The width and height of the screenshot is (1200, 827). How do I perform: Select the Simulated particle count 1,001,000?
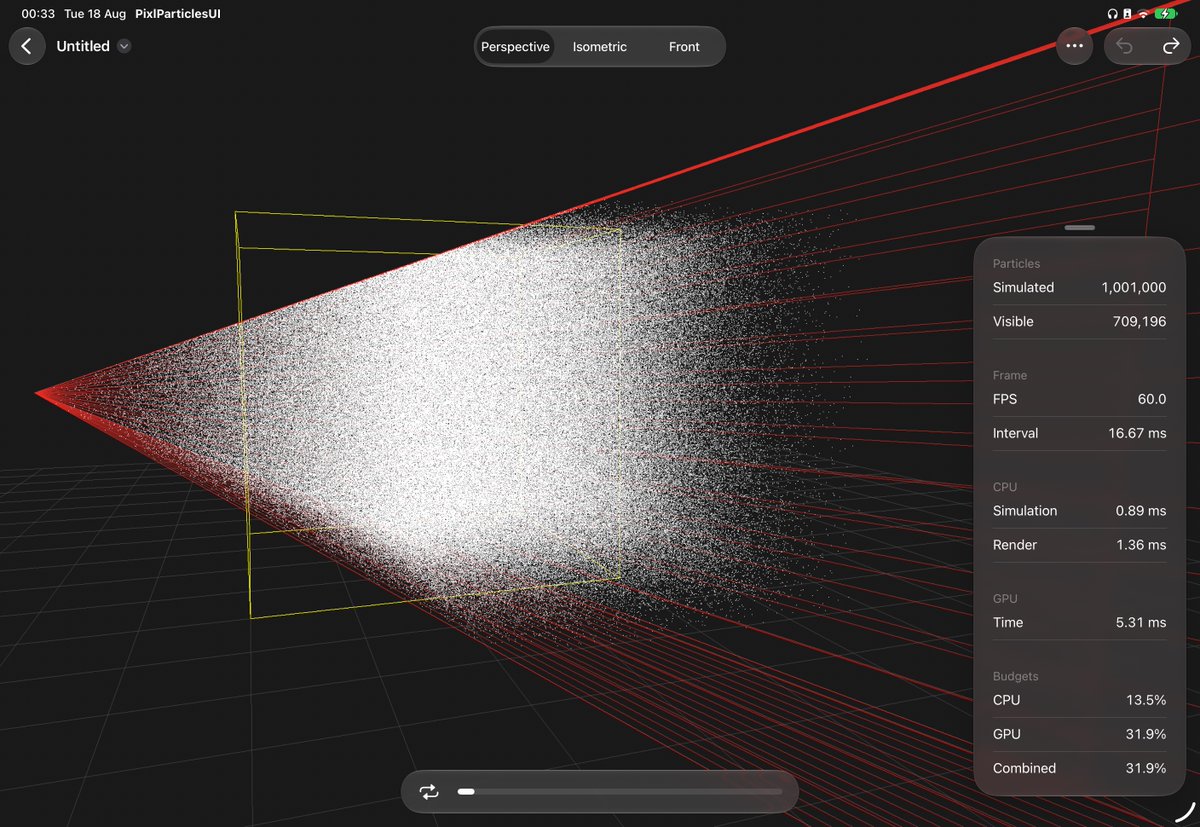click(x=1134, y=287)
